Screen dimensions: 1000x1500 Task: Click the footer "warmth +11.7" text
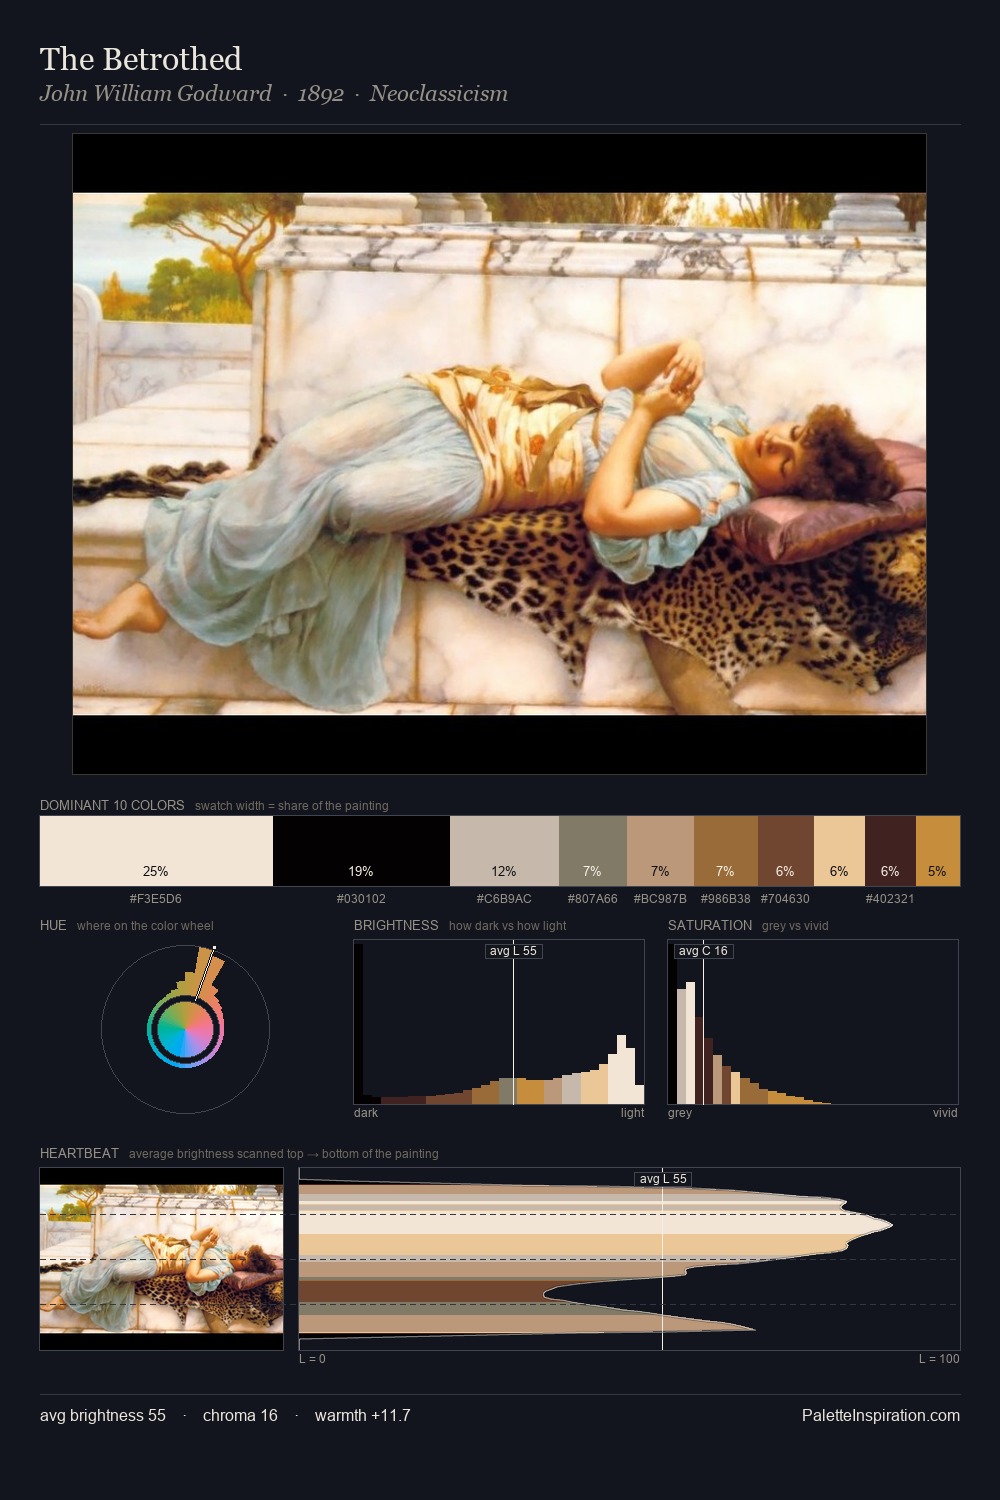pyautogui.click(x=363, y=1415)
